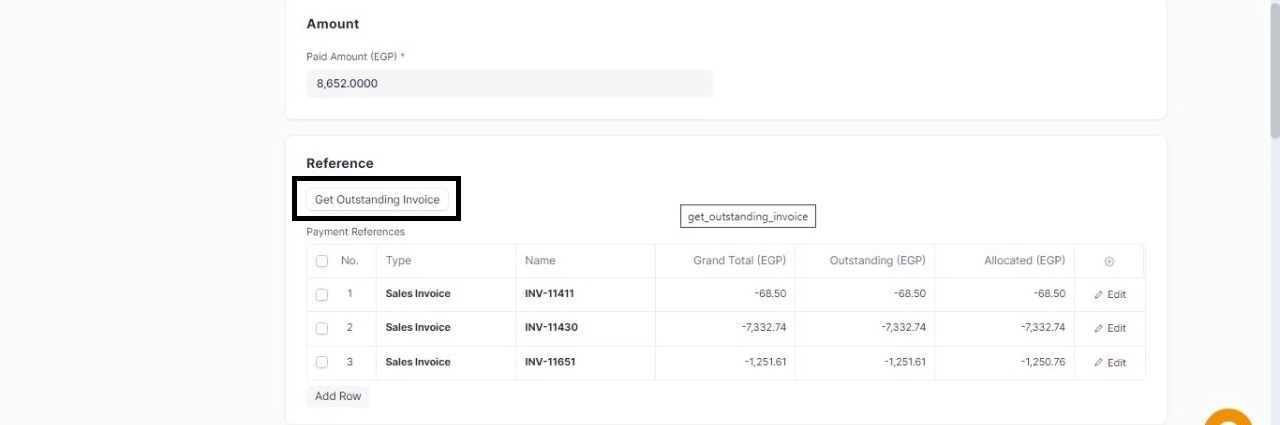Click the Outstanding (EGP) column header
Viewport: 1280px width, 425px height.
click(x=865, y=261)
